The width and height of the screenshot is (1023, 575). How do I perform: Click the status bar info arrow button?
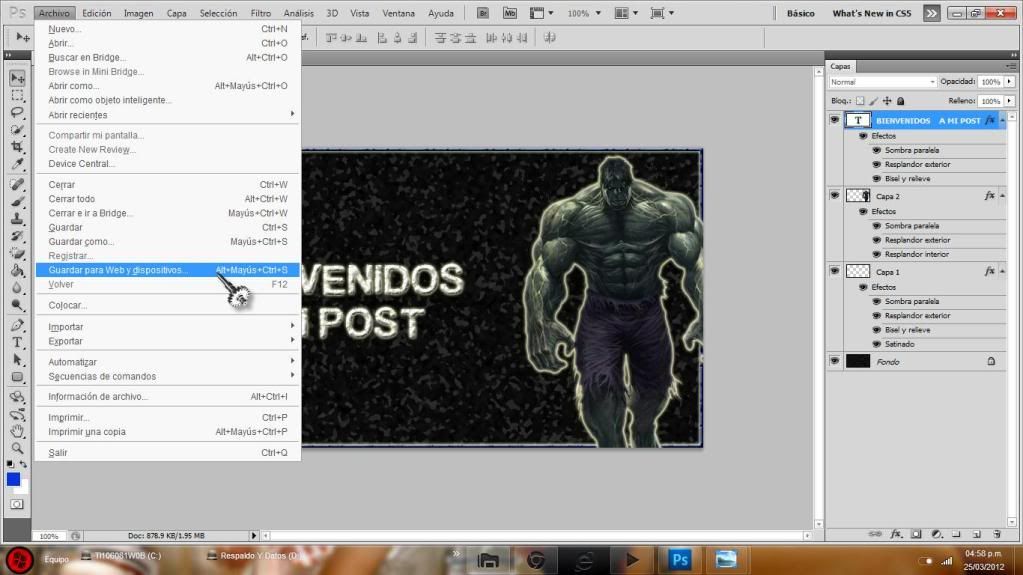tap(254, 535)
